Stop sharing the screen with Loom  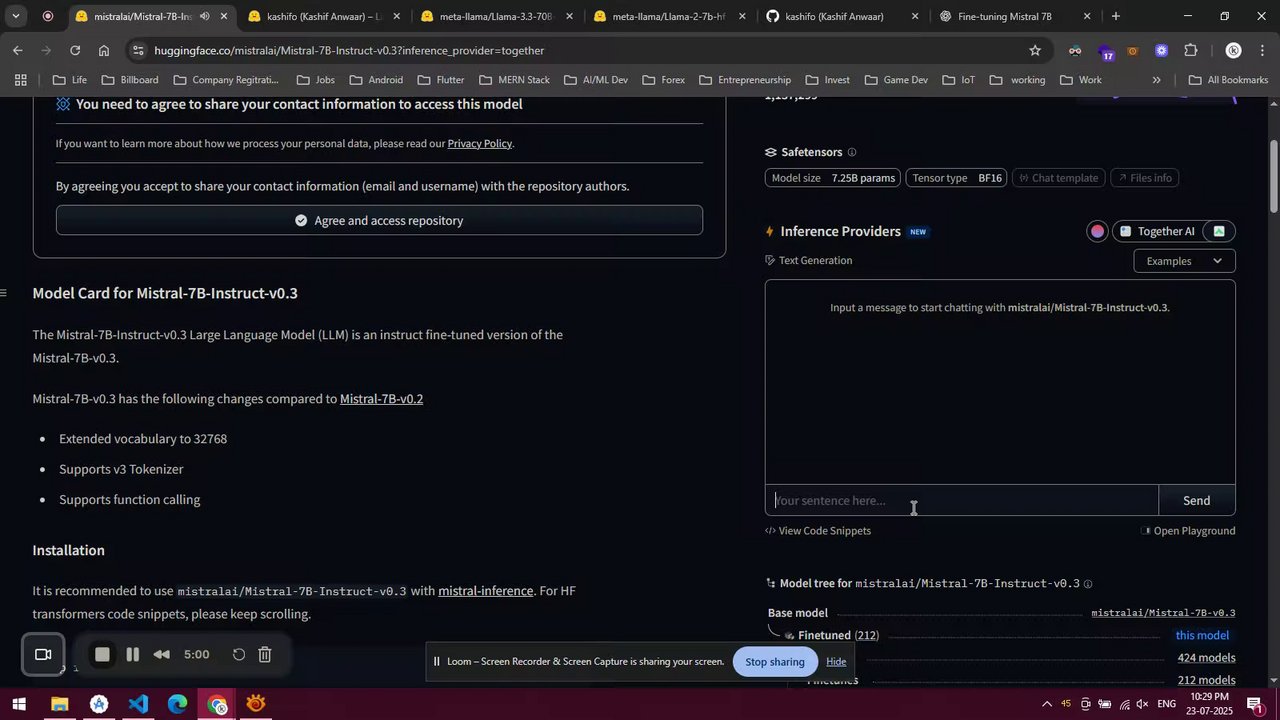coord(774,662)
